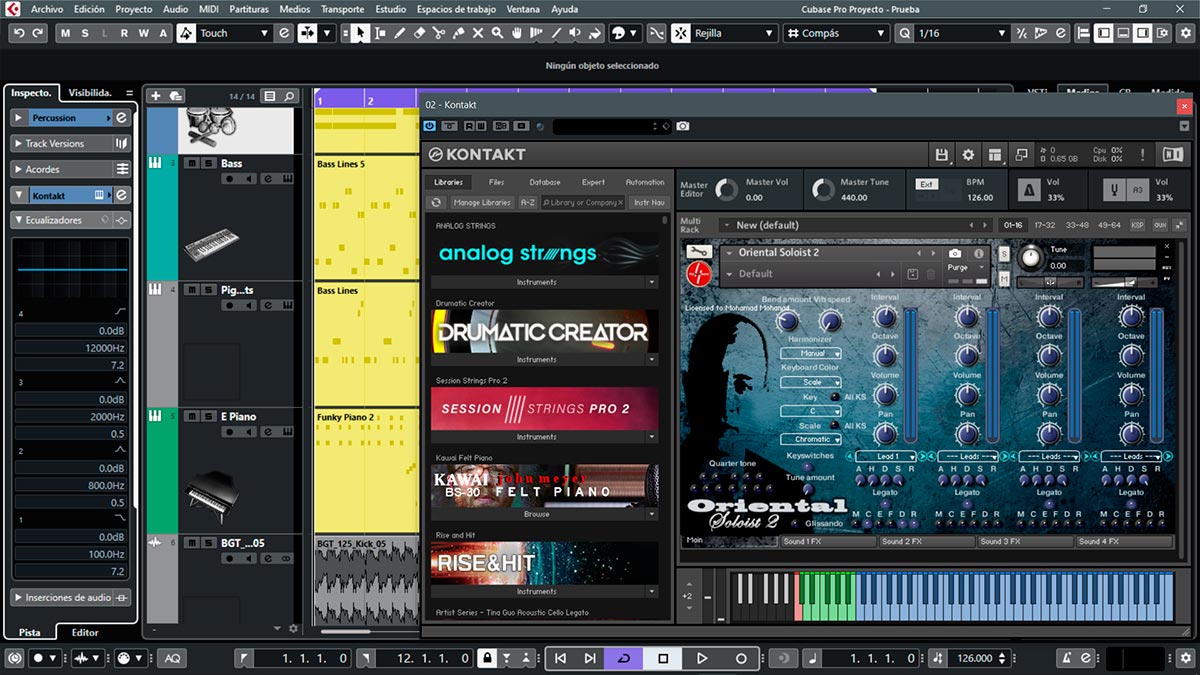Open Touch automation mode dropdown
Viewport: 1200px width, 675px height.
234,33
